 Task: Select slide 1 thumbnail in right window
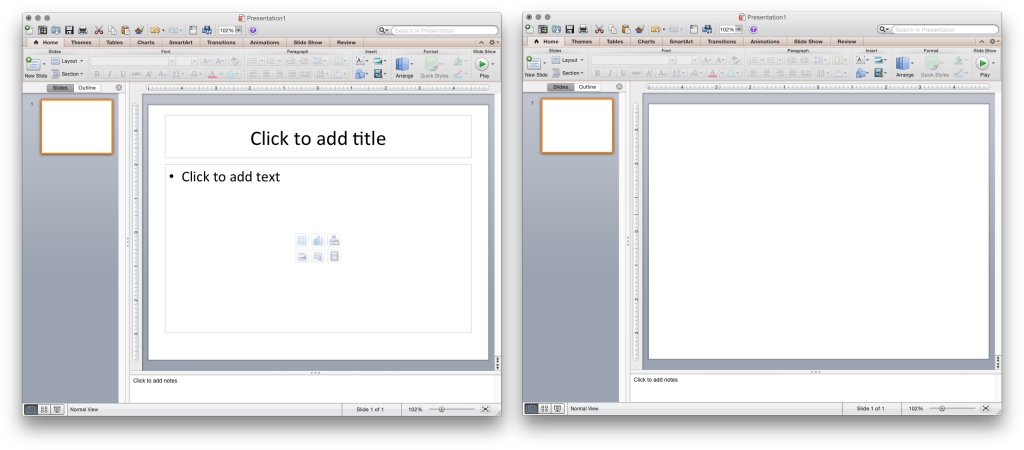[577, 126]
